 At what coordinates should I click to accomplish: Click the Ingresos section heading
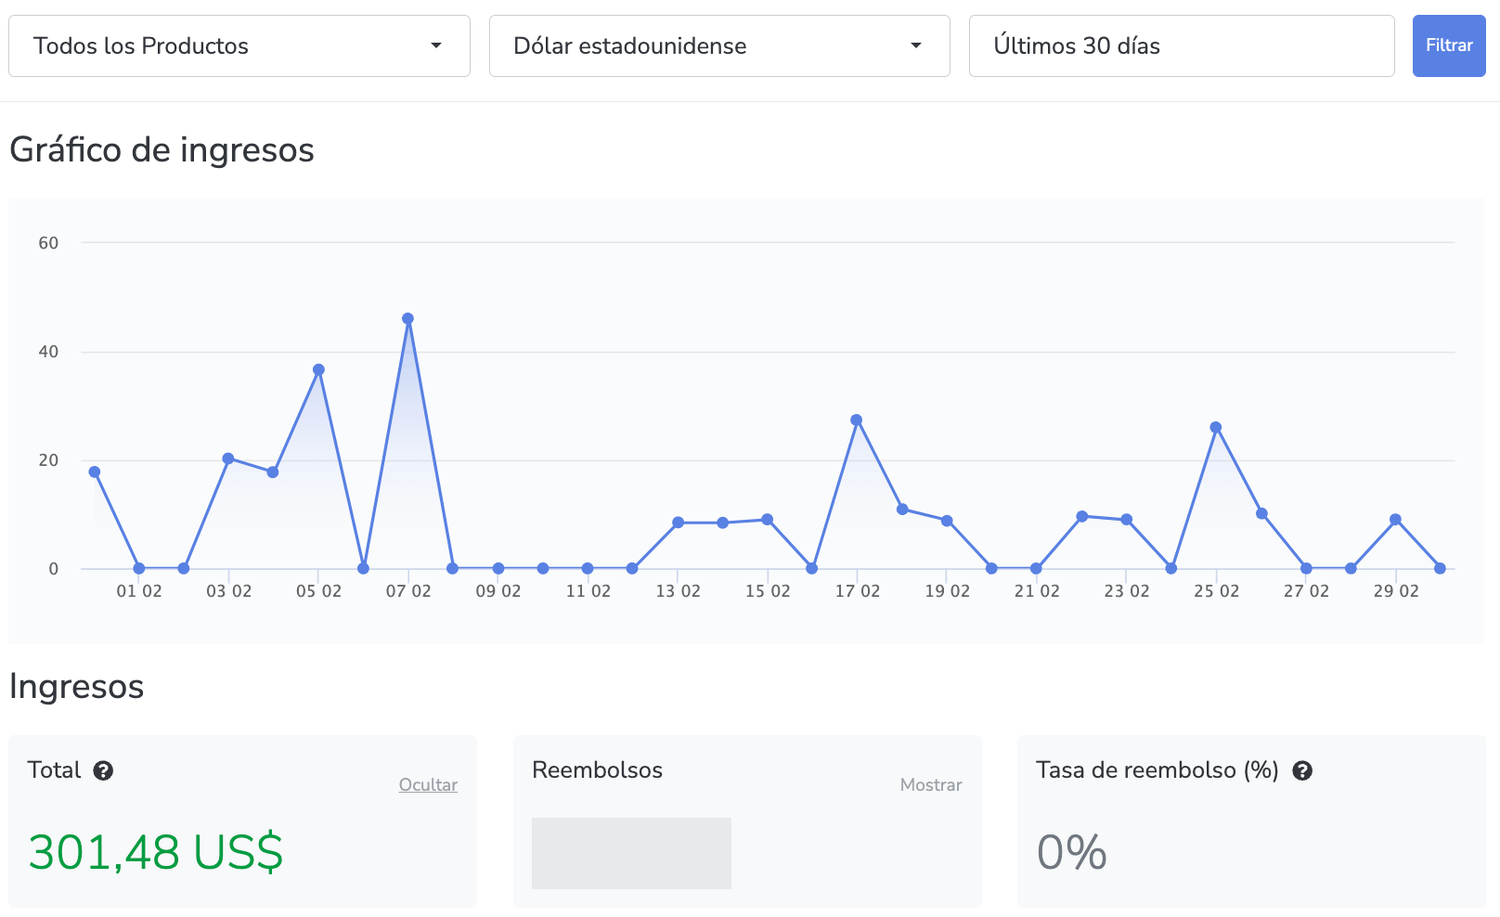(77, 687)
